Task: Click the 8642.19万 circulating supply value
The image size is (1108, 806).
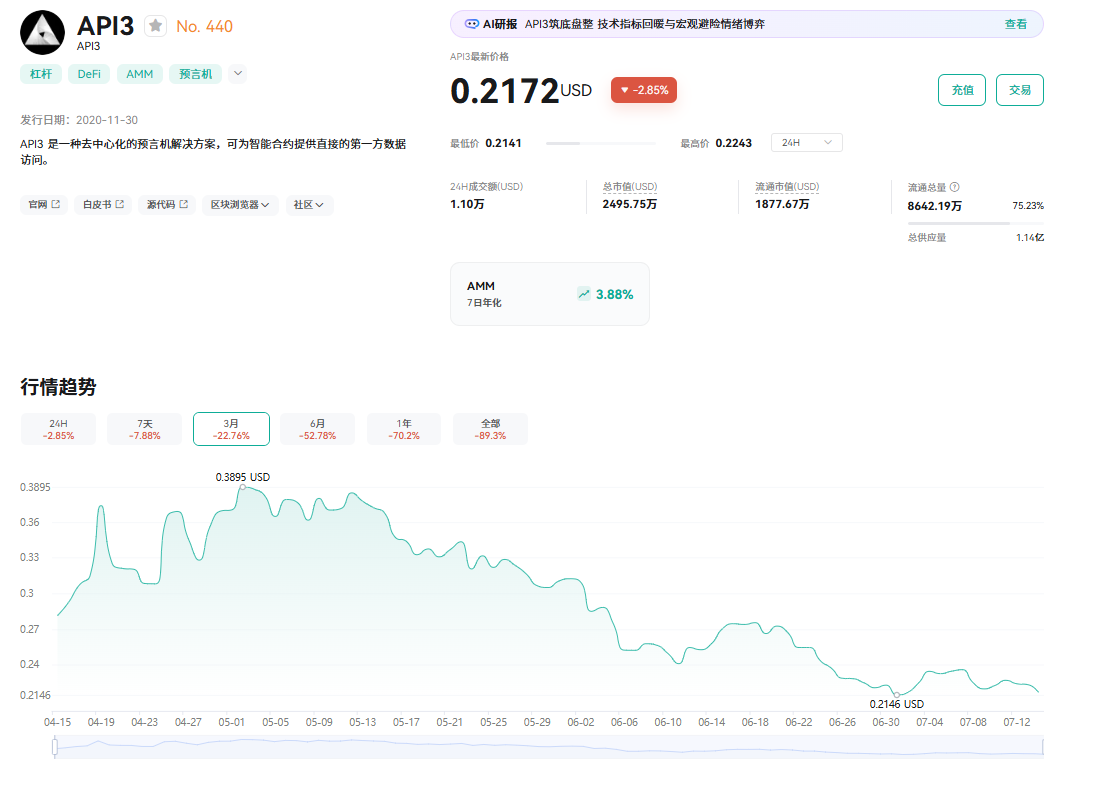Action: (934, 206)
